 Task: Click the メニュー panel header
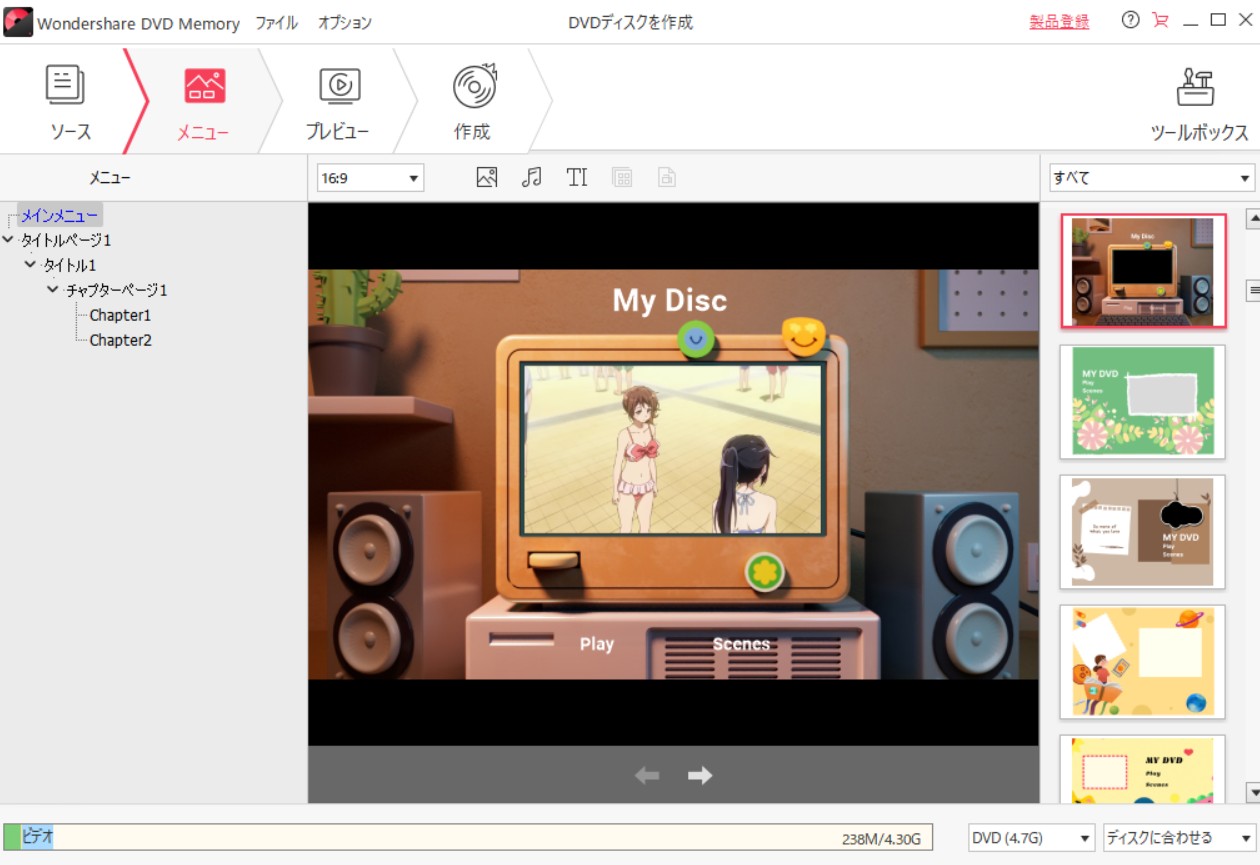coord(110,178)
